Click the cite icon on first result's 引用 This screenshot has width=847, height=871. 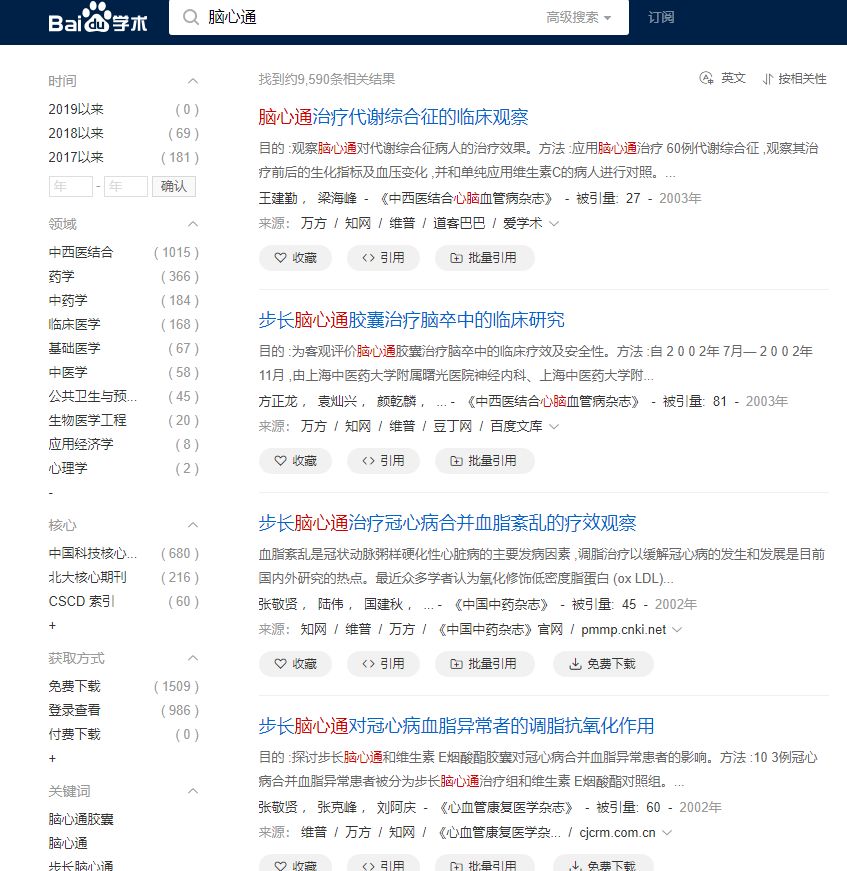(368, 258)
